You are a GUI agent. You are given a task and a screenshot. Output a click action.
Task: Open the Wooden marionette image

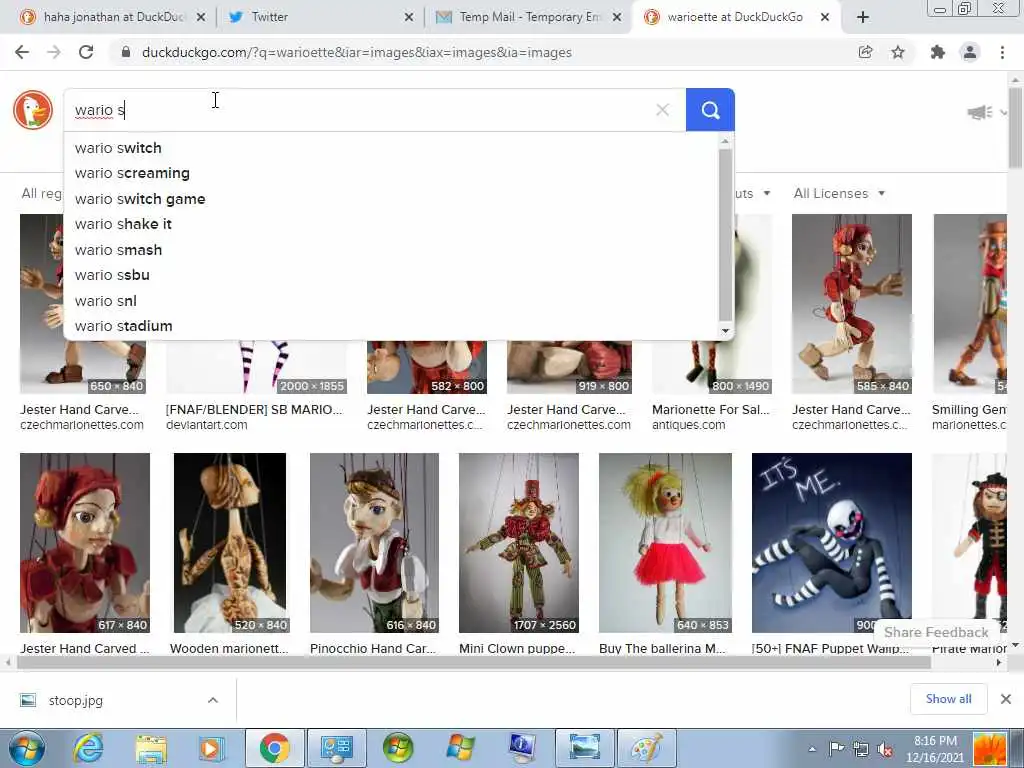229,543
